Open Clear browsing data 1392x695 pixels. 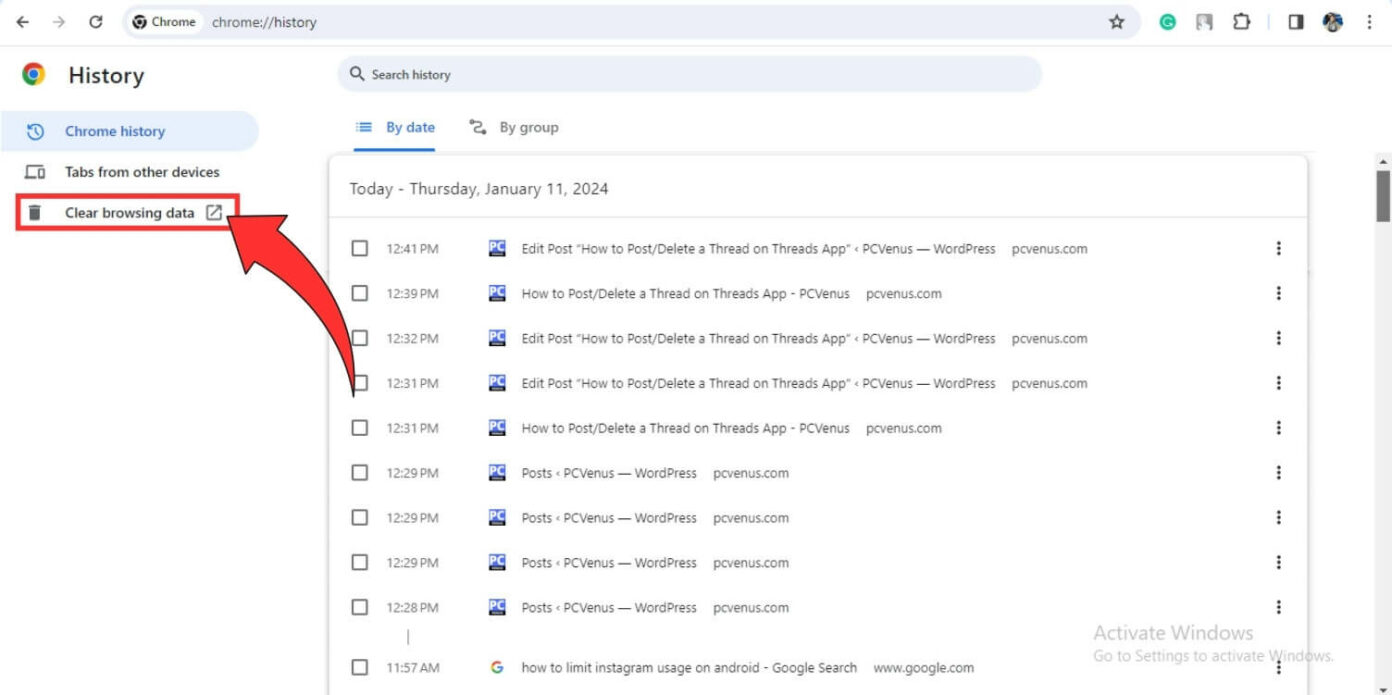click(x=129, y=213)
